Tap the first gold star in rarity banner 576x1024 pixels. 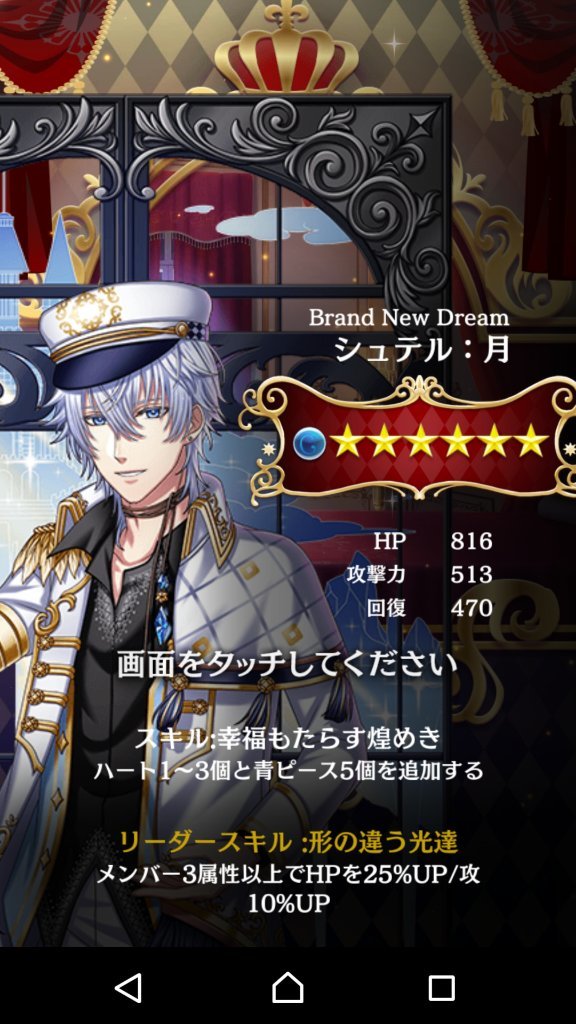[347, 443]
